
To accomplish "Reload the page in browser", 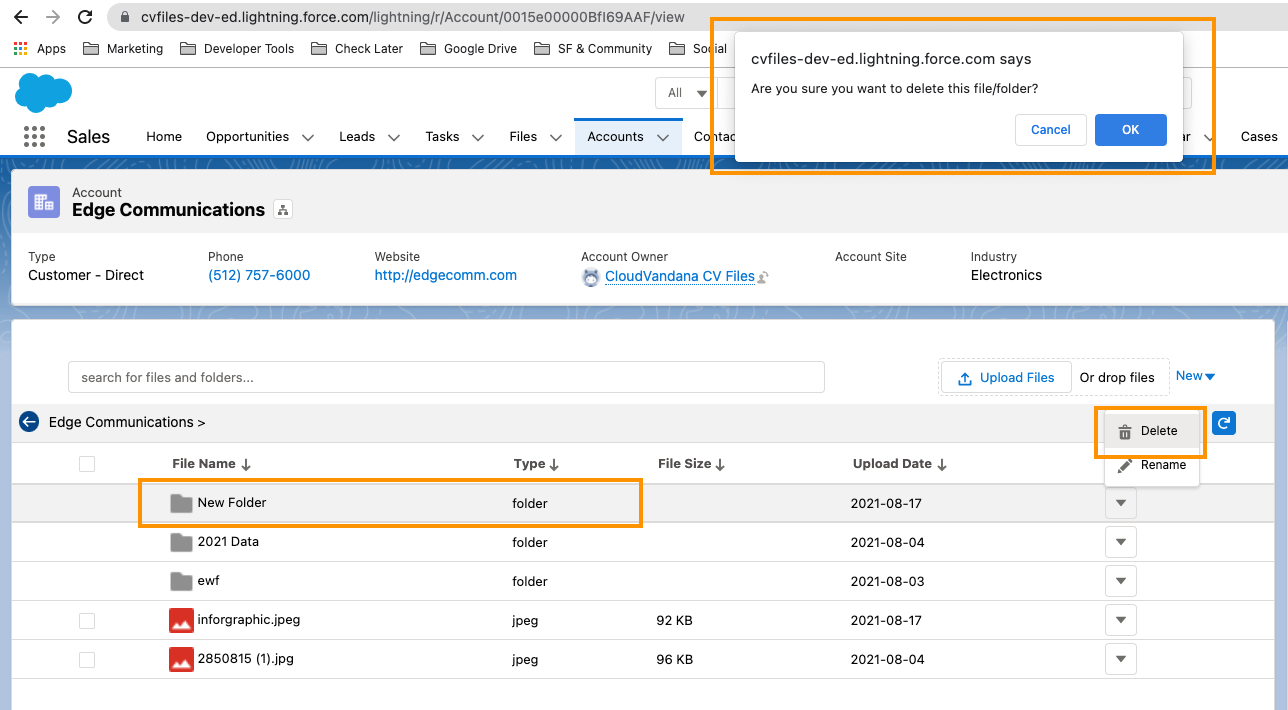I will coord(85,17).
